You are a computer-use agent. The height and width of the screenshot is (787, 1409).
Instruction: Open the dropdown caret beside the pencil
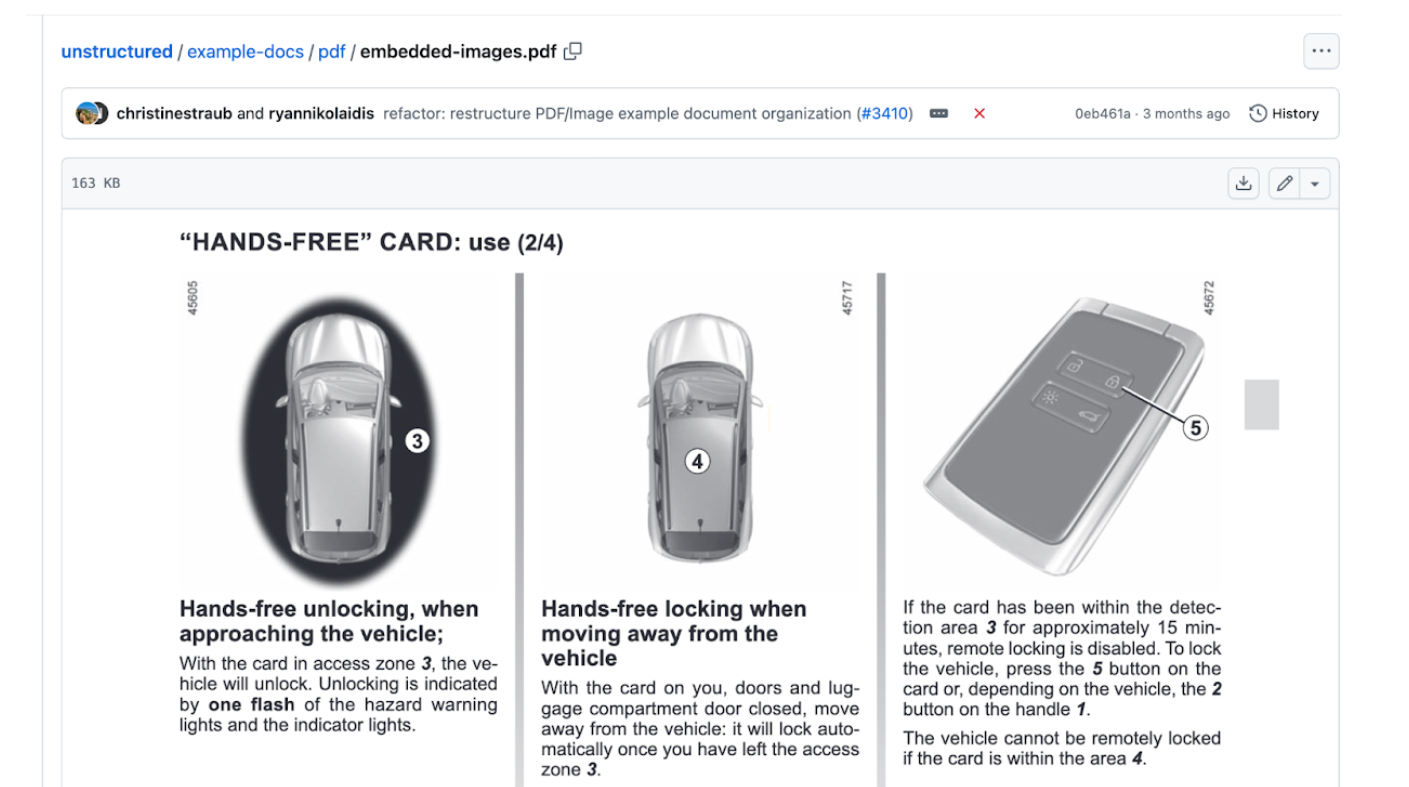point(1315,183)
